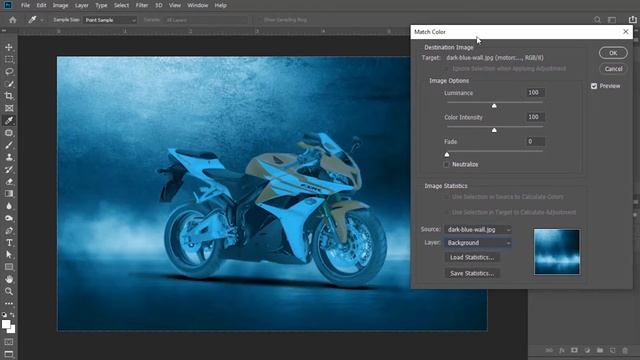640x360 pixels.
Task: Open the workspace switcher dropdown icon
Action: click(612, 20)
